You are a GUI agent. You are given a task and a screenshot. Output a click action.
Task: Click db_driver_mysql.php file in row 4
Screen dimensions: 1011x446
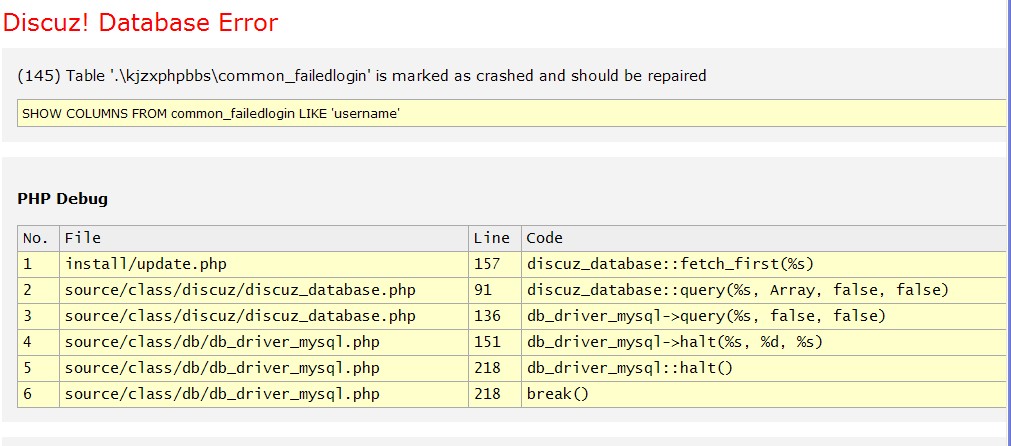pyautogui.click(x=264, y=342)
